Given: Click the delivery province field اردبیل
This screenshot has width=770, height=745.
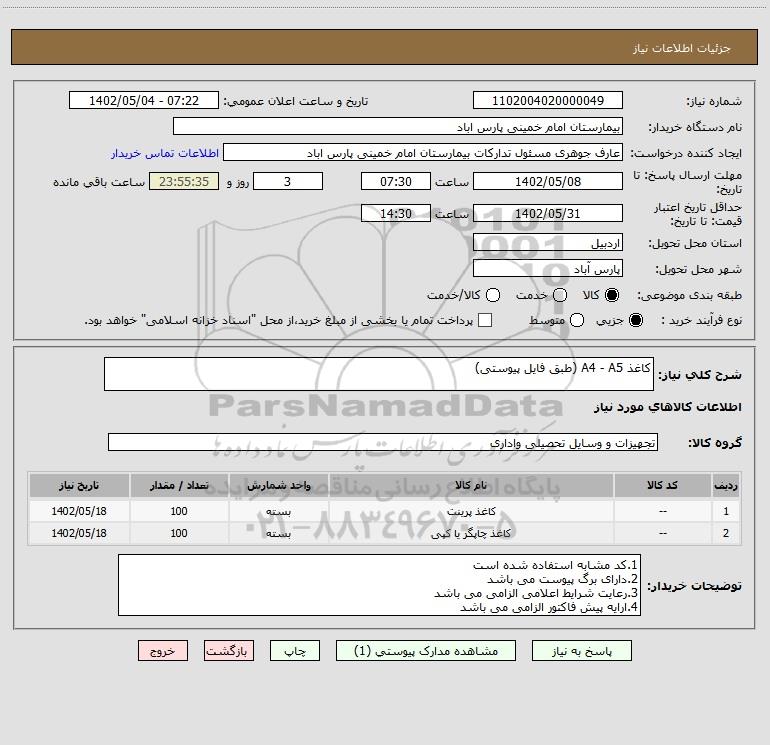Looking at the screenshot, I should 548,242.
